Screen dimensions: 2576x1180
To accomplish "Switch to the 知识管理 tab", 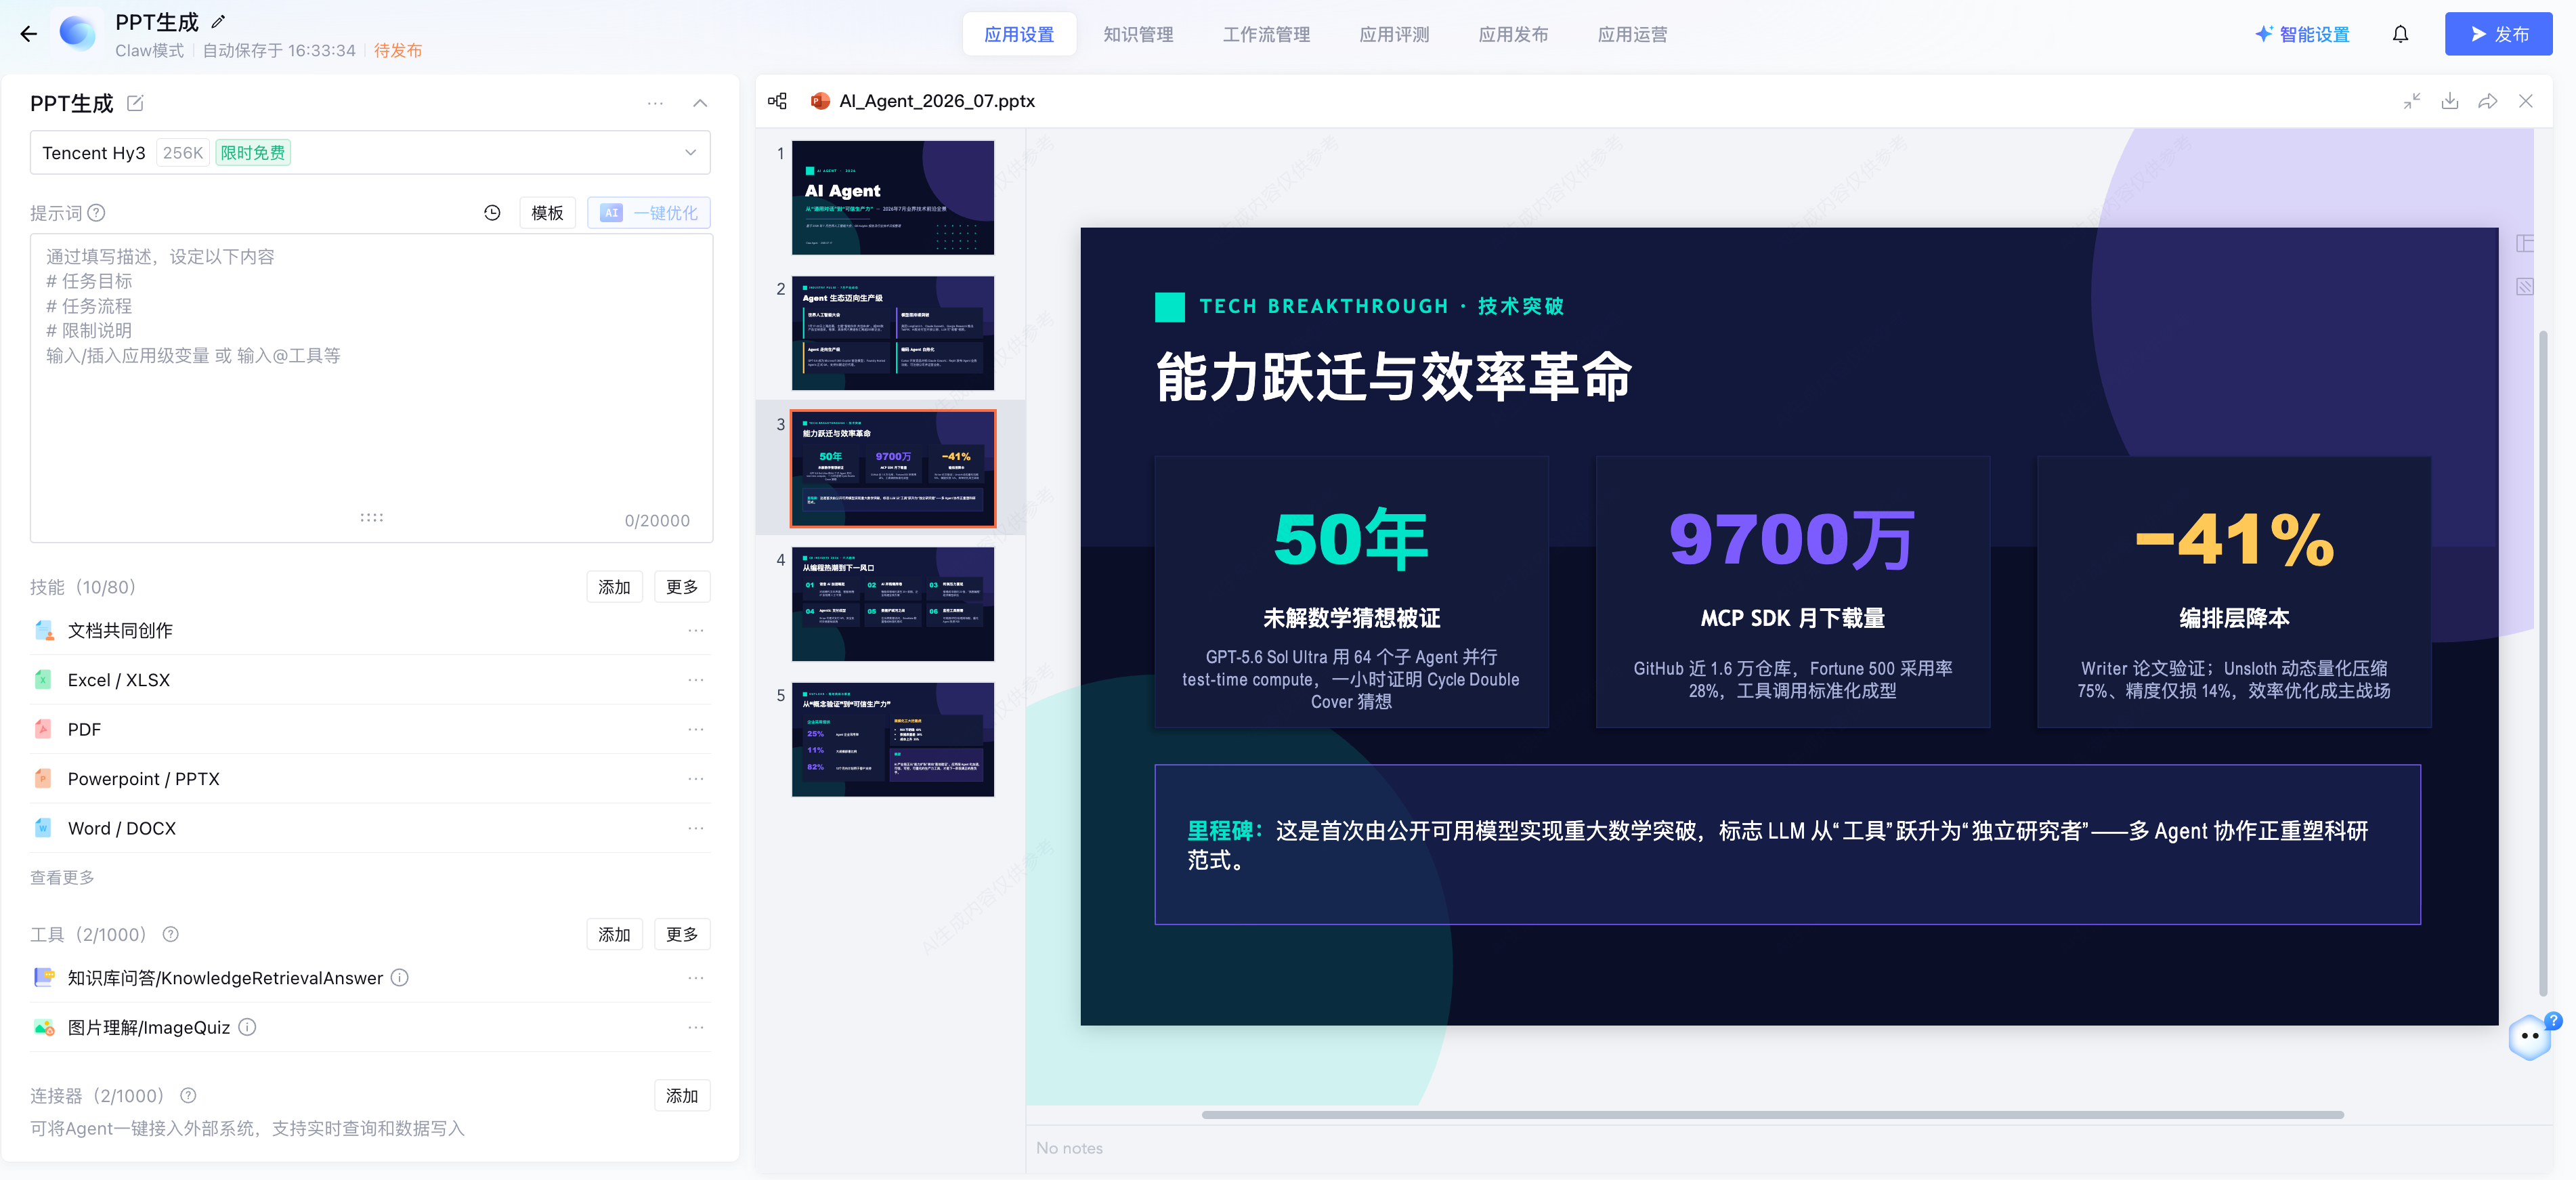I will [1138, 34].
